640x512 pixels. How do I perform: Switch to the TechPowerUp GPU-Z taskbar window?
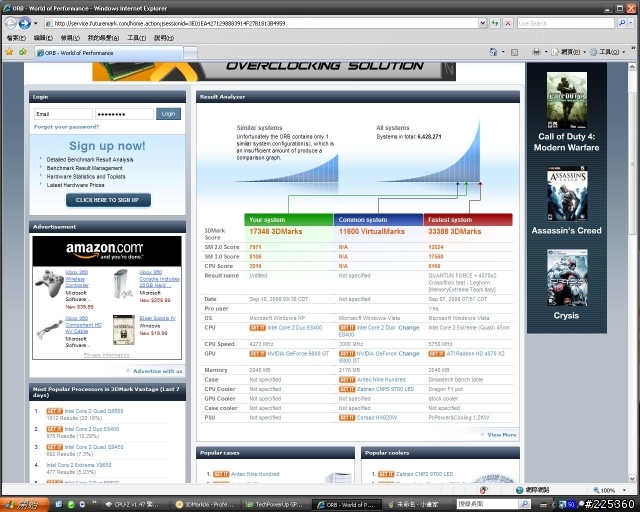click(x=276, y=505)
